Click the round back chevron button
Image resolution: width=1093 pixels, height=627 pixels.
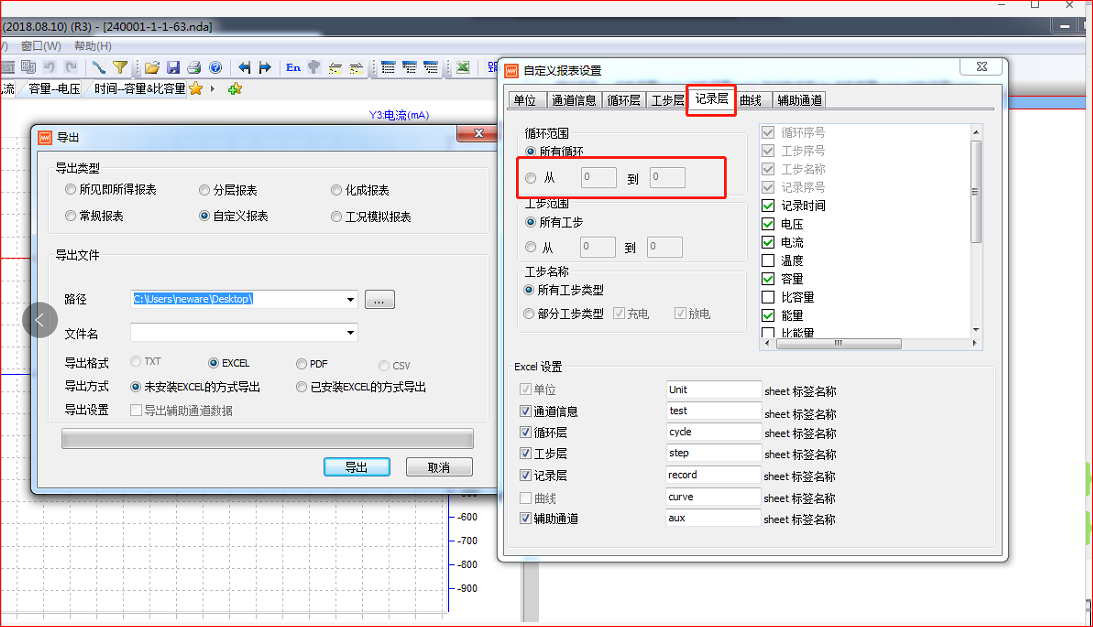[40, 320]
